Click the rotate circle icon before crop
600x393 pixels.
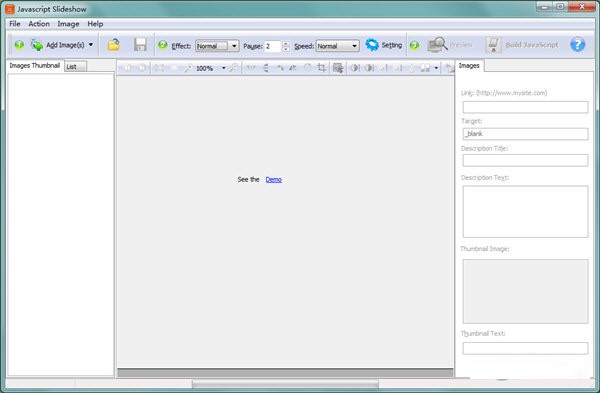click(x=308, y=68)
